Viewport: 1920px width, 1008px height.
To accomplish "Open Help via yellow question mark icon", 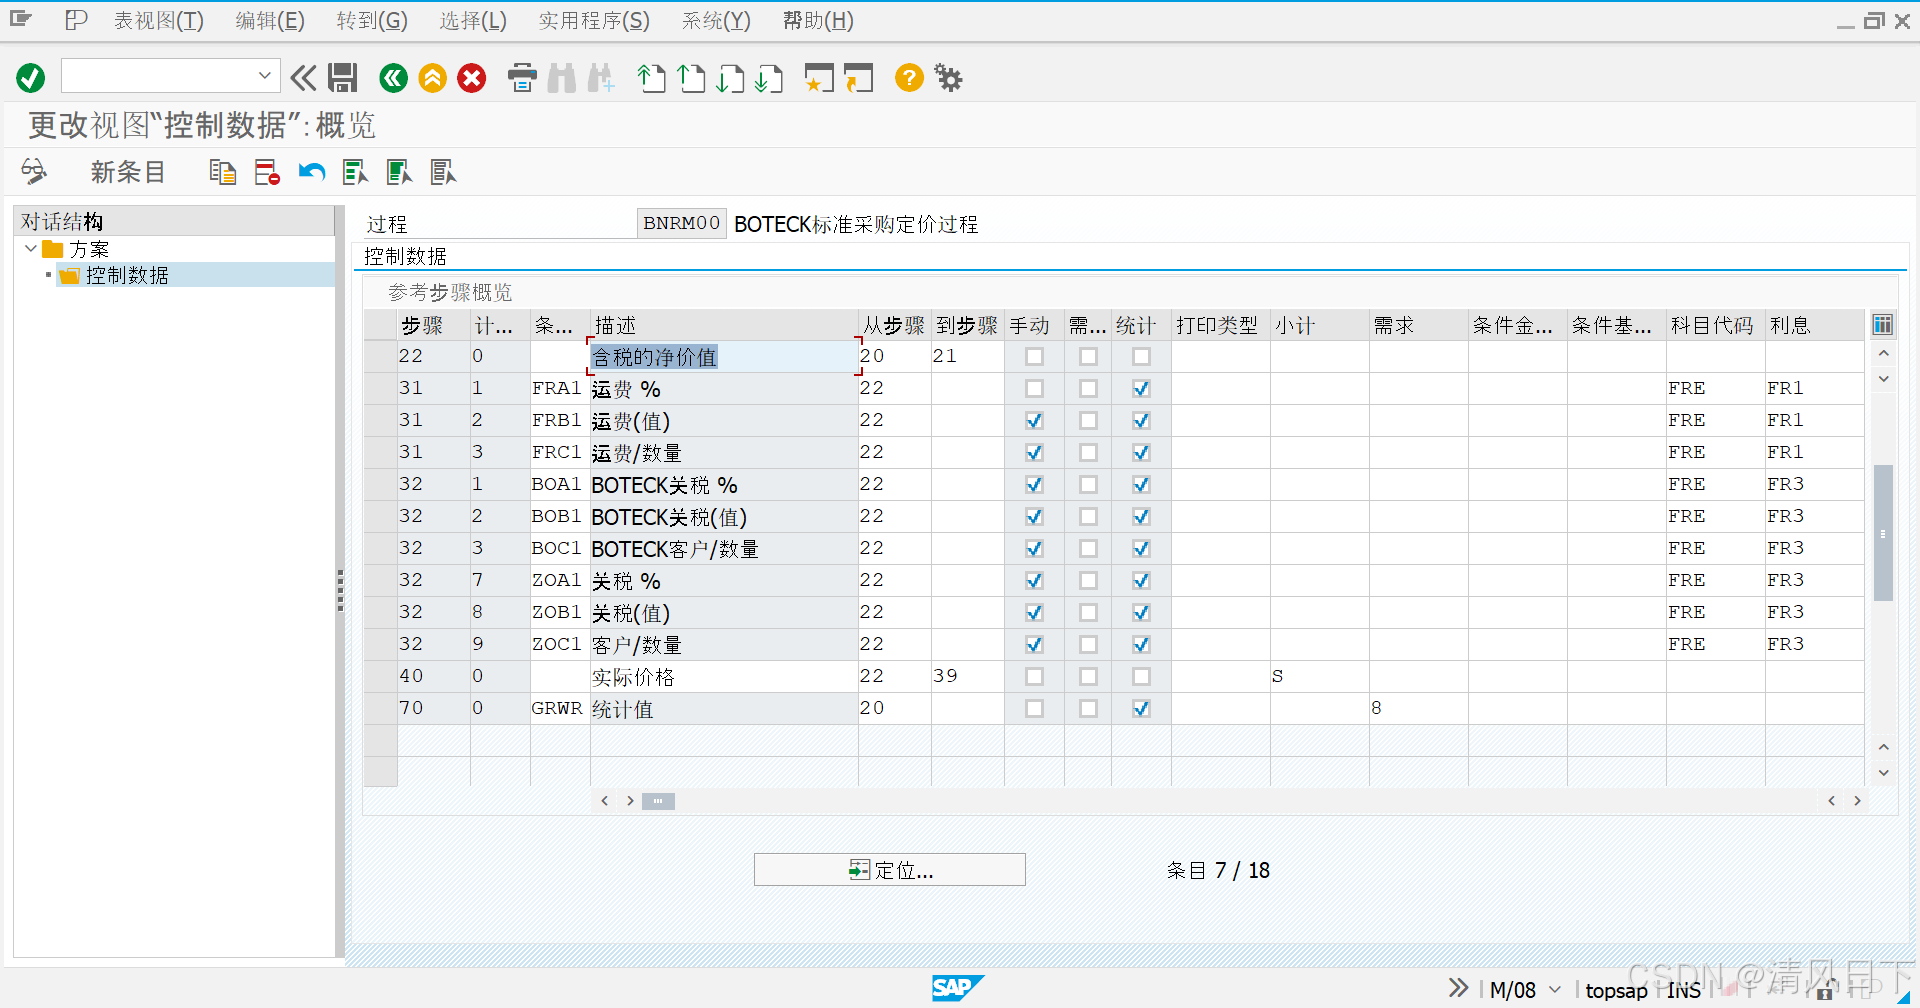I will click(909, 78).
